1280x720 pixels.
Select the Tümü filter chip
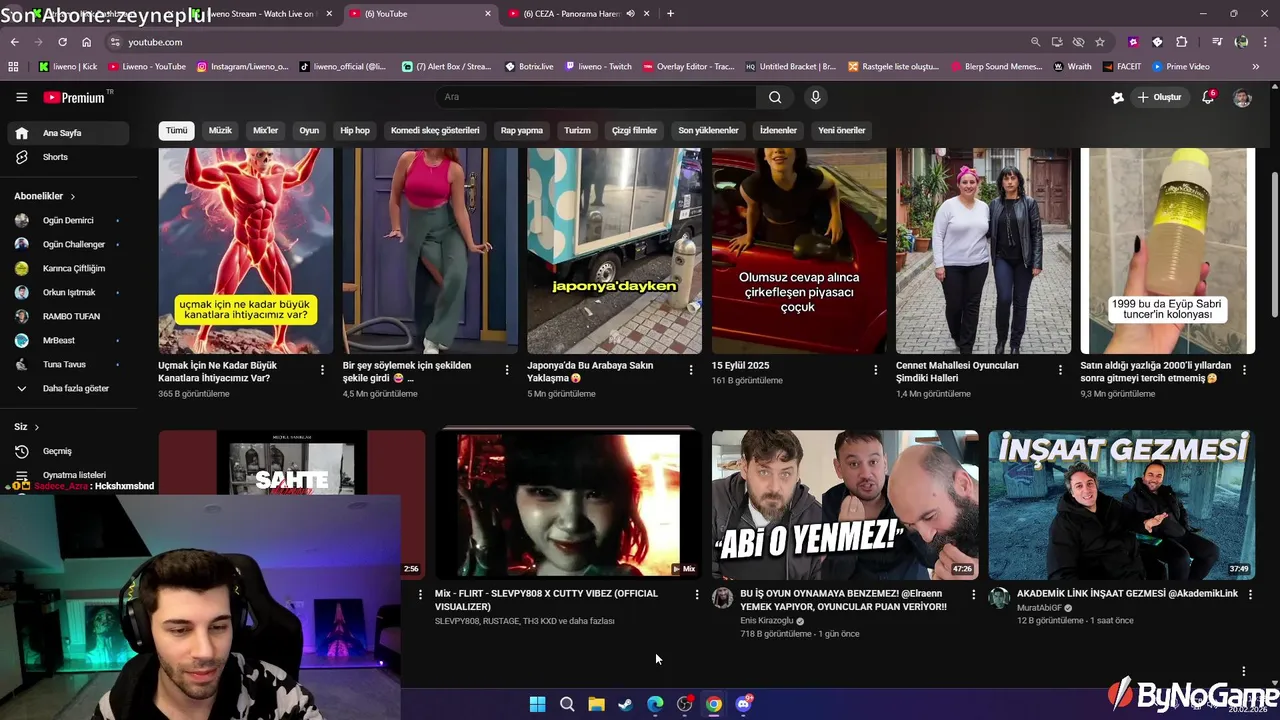(x=176, y=130)
